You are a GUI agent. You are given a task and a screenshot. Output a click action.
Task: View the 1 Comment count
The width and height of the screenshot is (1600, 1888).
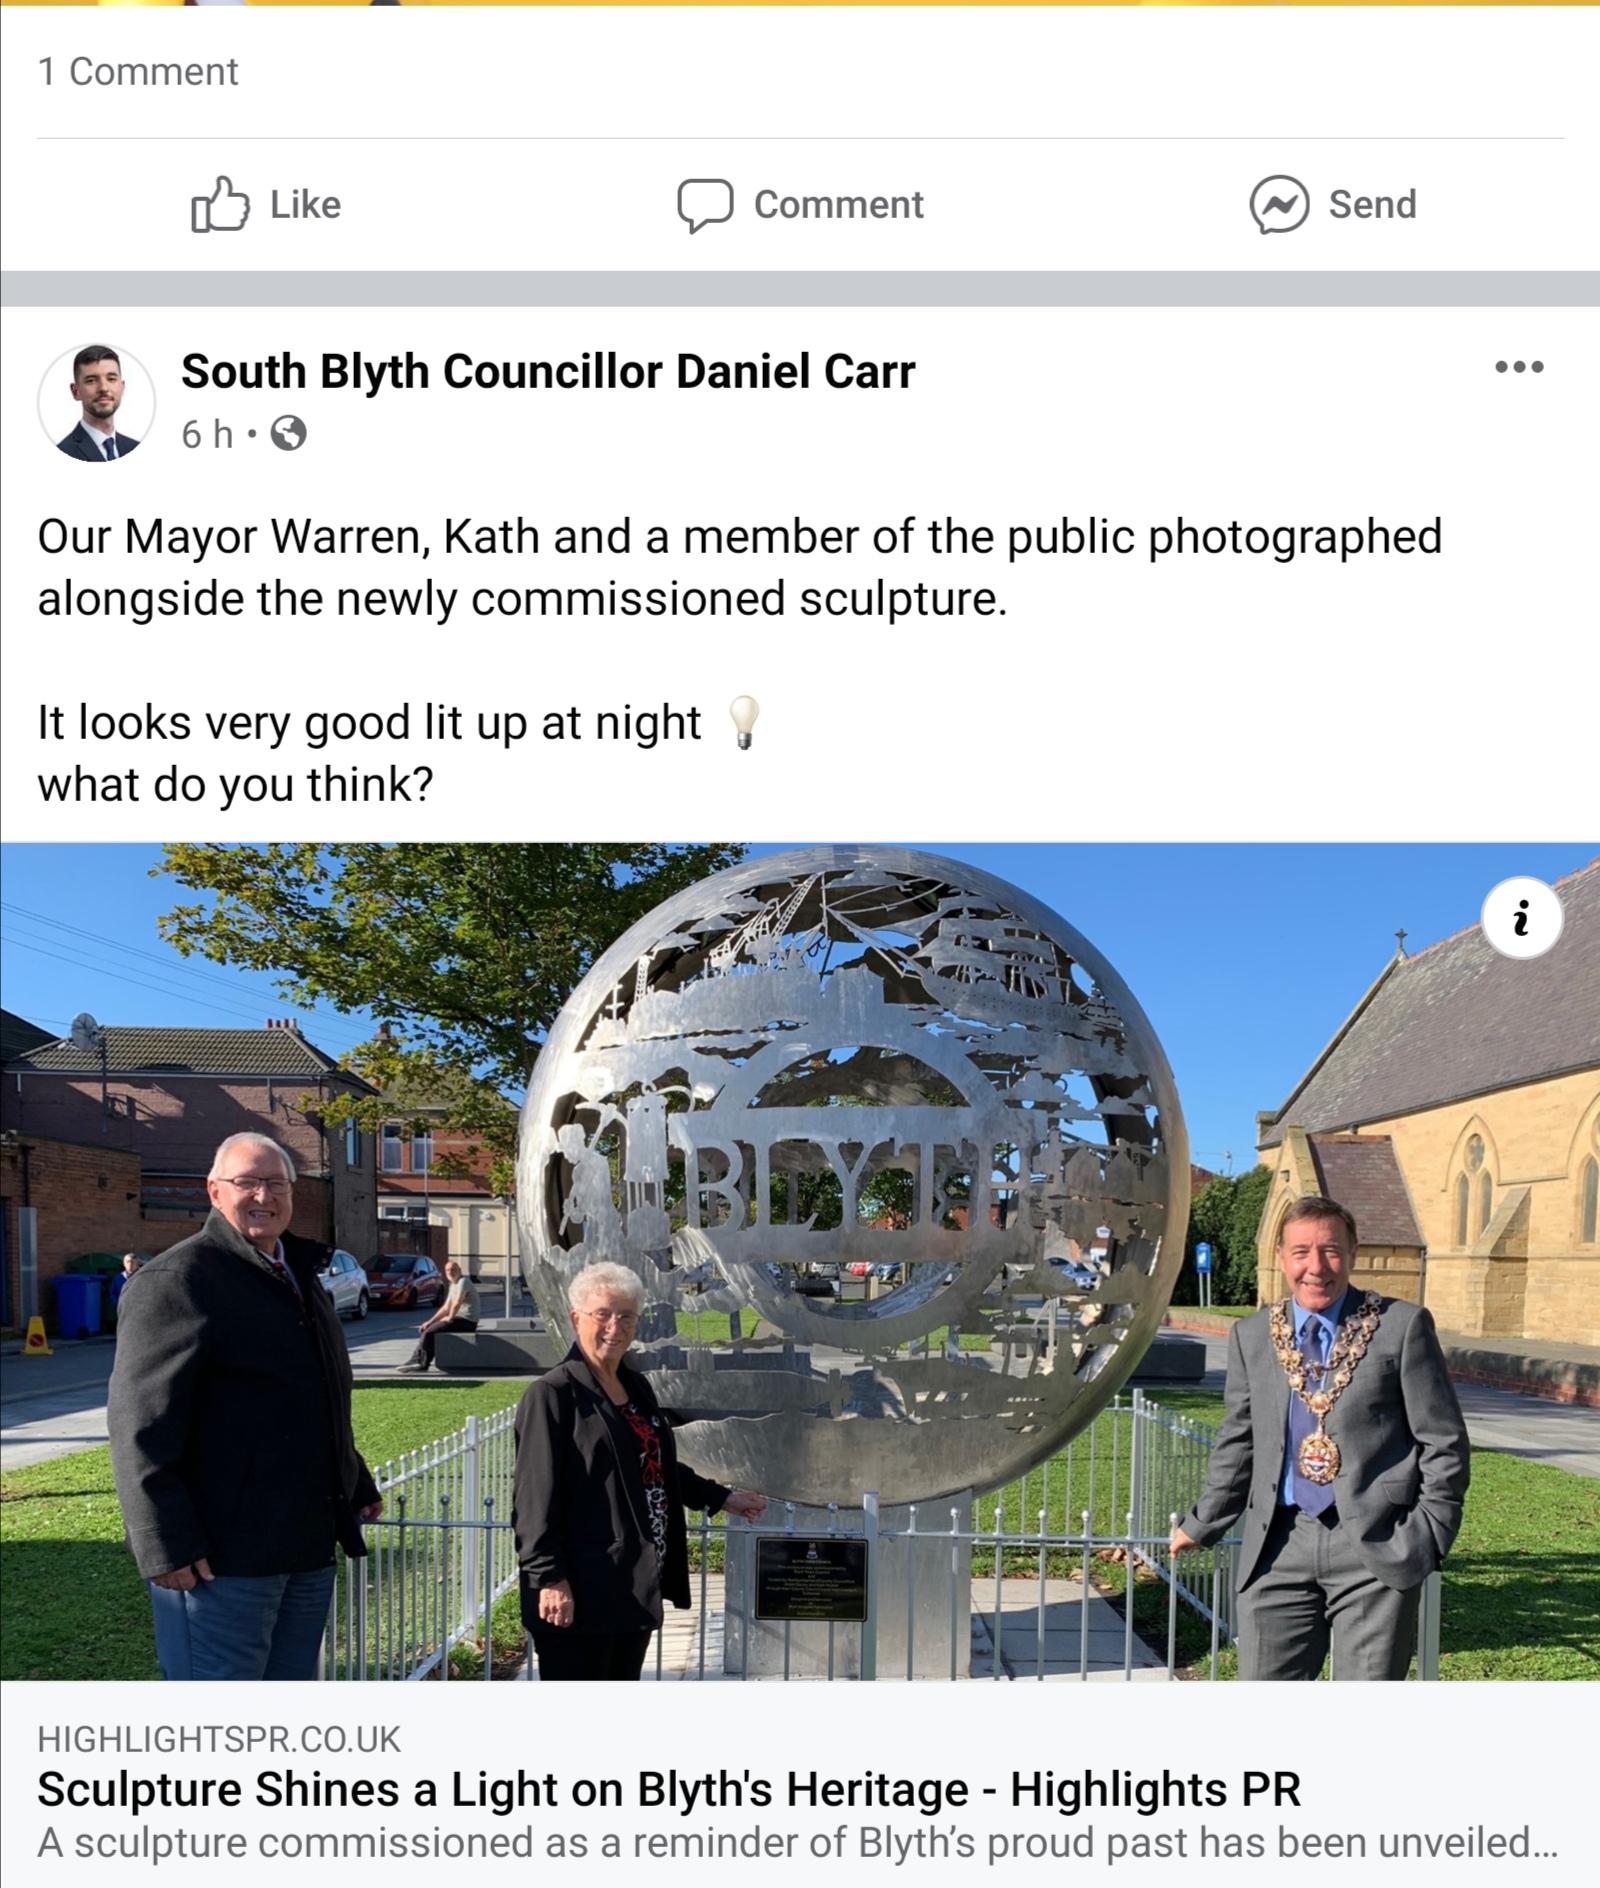tap(138, 72)
